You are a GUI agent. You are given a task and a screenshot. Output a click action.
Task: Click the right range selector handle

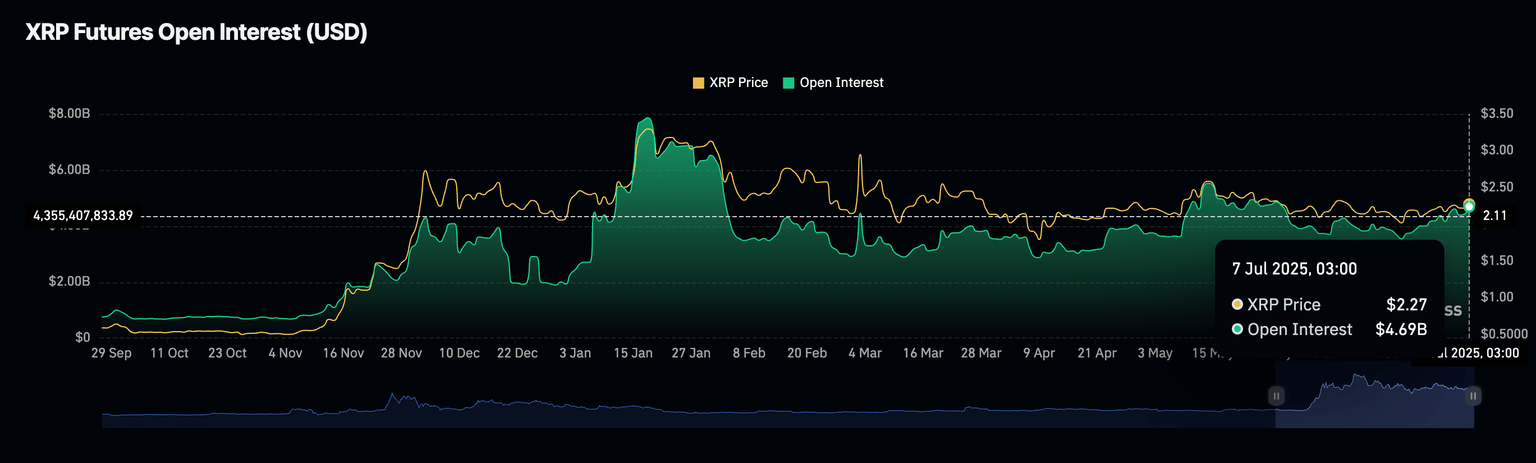coord(1473,396)
